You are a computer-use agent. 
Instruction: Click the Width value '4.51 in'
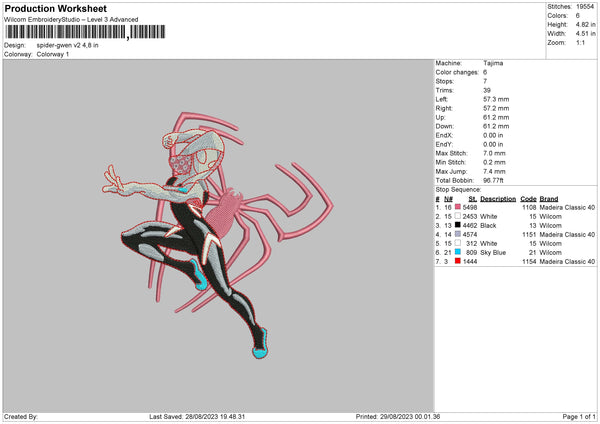(586, 34)
